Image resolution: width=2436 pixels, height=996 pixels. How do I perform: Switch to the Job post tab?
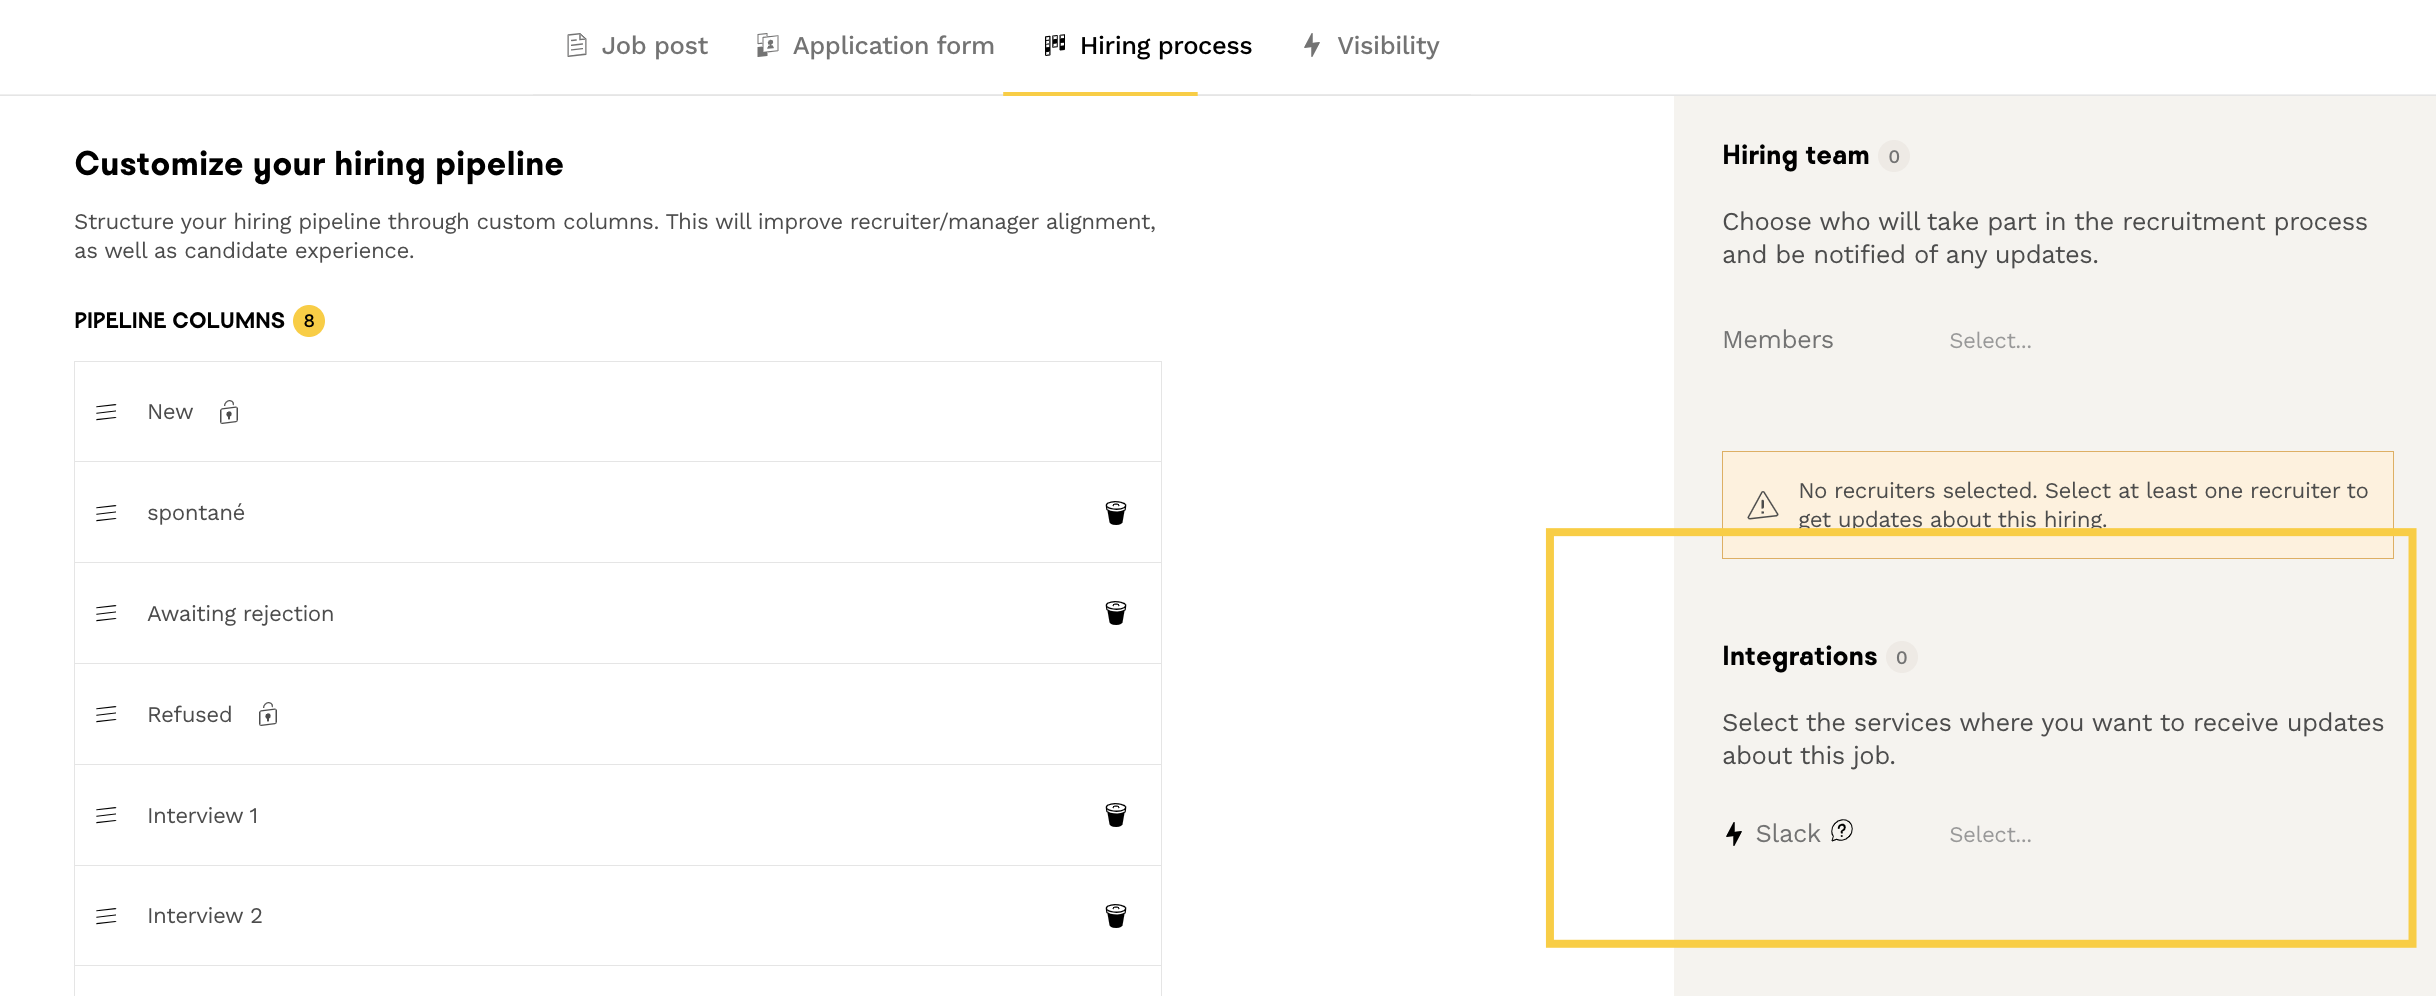tap(637, 46)
